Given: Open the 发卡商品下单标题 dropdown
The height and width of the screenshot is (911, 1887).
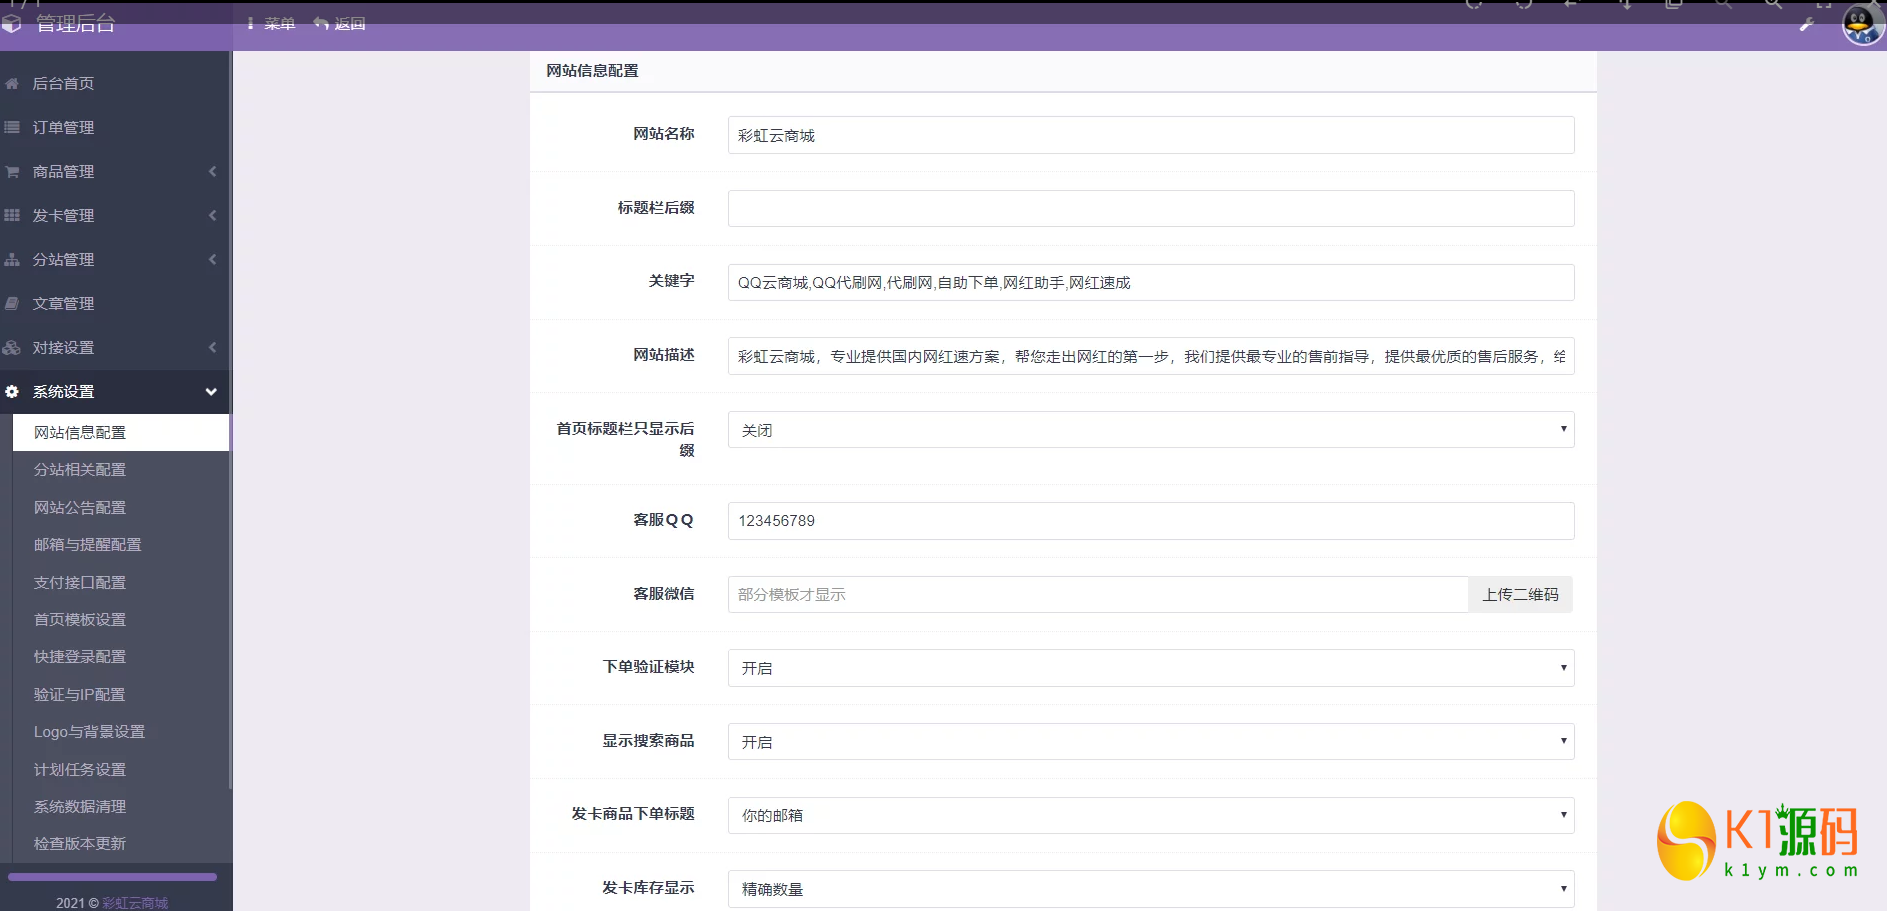Looking at the screenshot, I should (1150, 815).
